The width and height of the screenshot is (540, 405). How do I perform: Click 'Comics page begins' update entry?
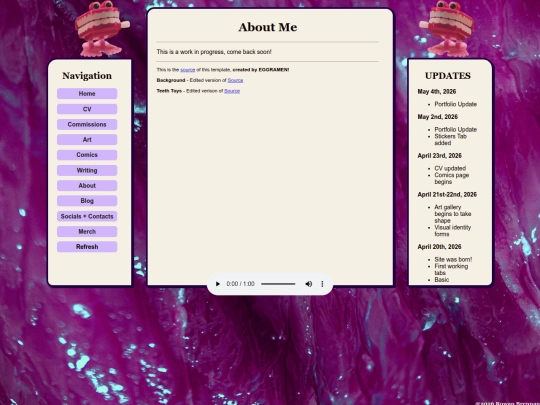coord(451,178)
